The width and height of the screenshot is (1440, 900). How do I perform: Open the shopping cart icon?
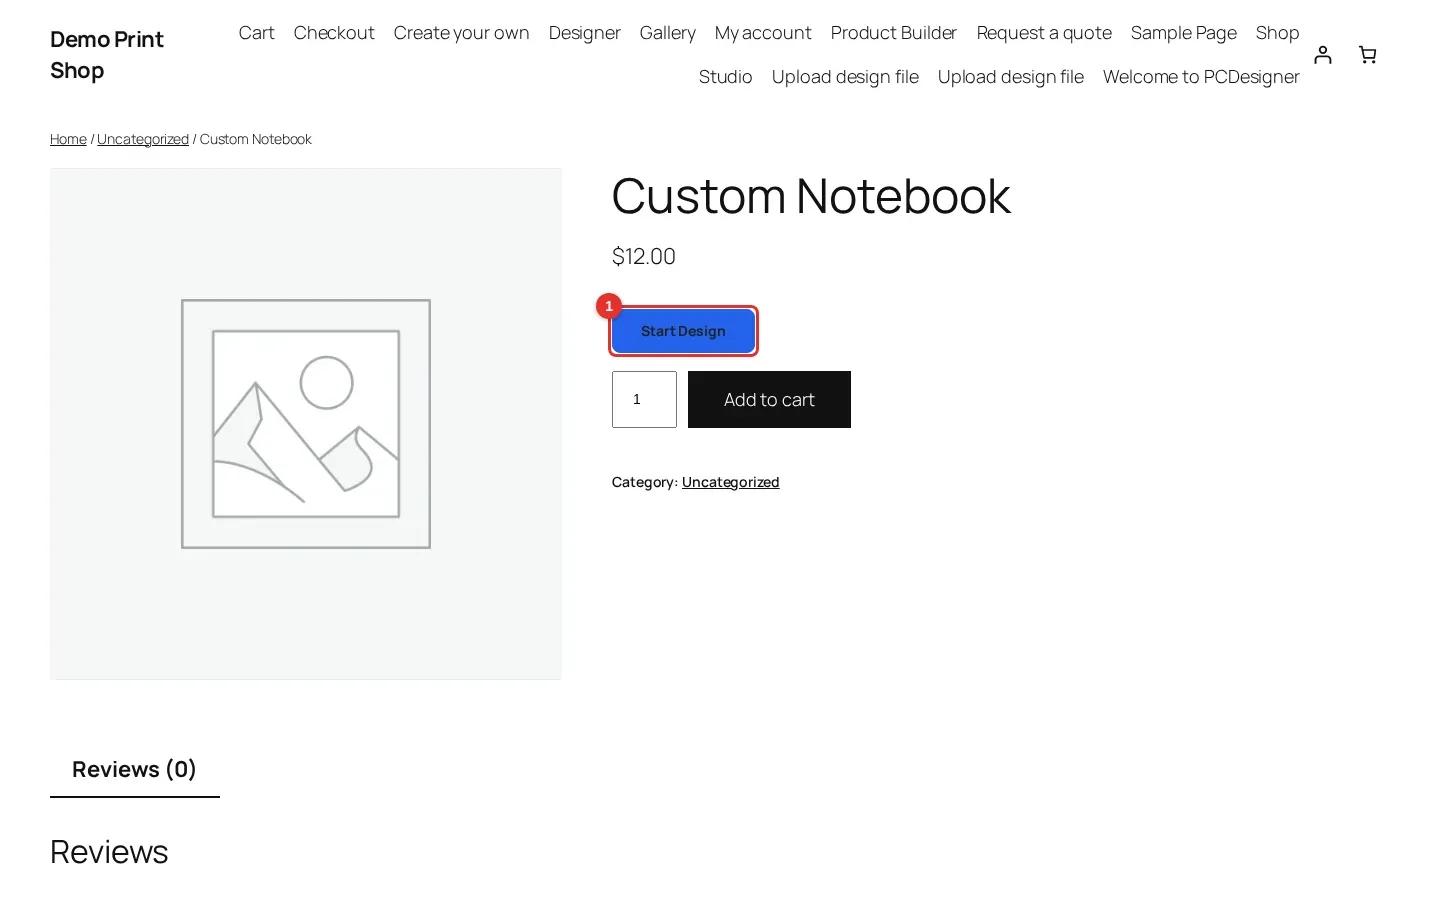[x=1367, y=54]
